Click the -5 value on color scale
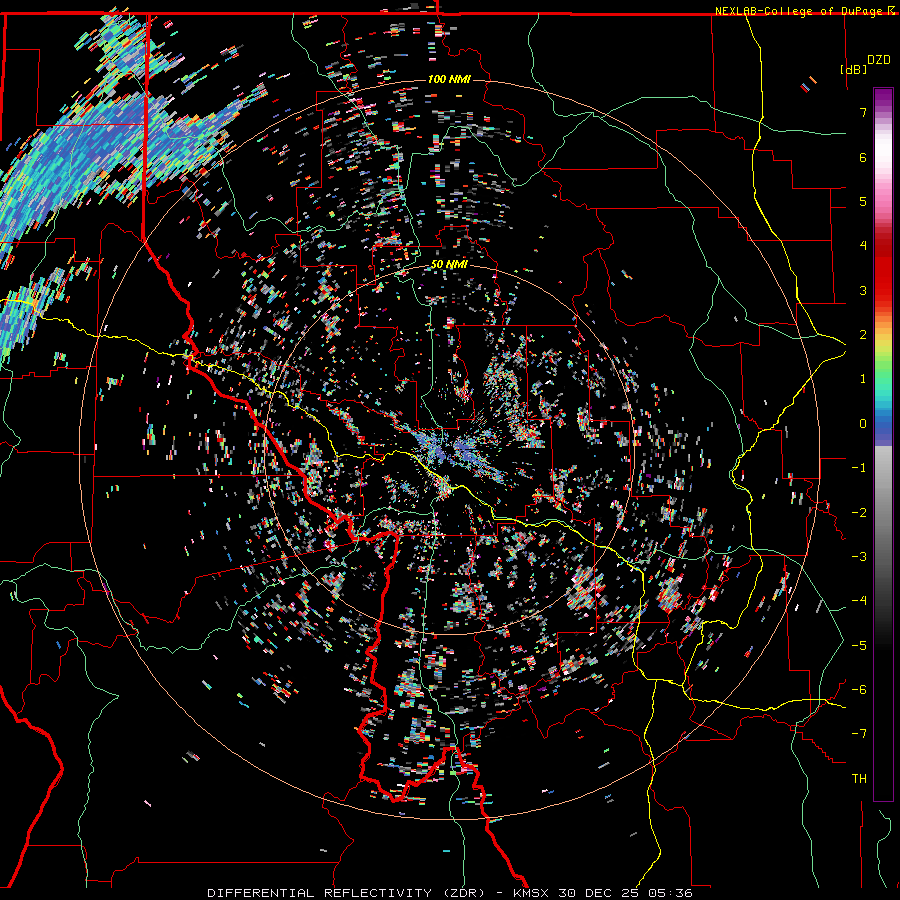 coord(859,645)
